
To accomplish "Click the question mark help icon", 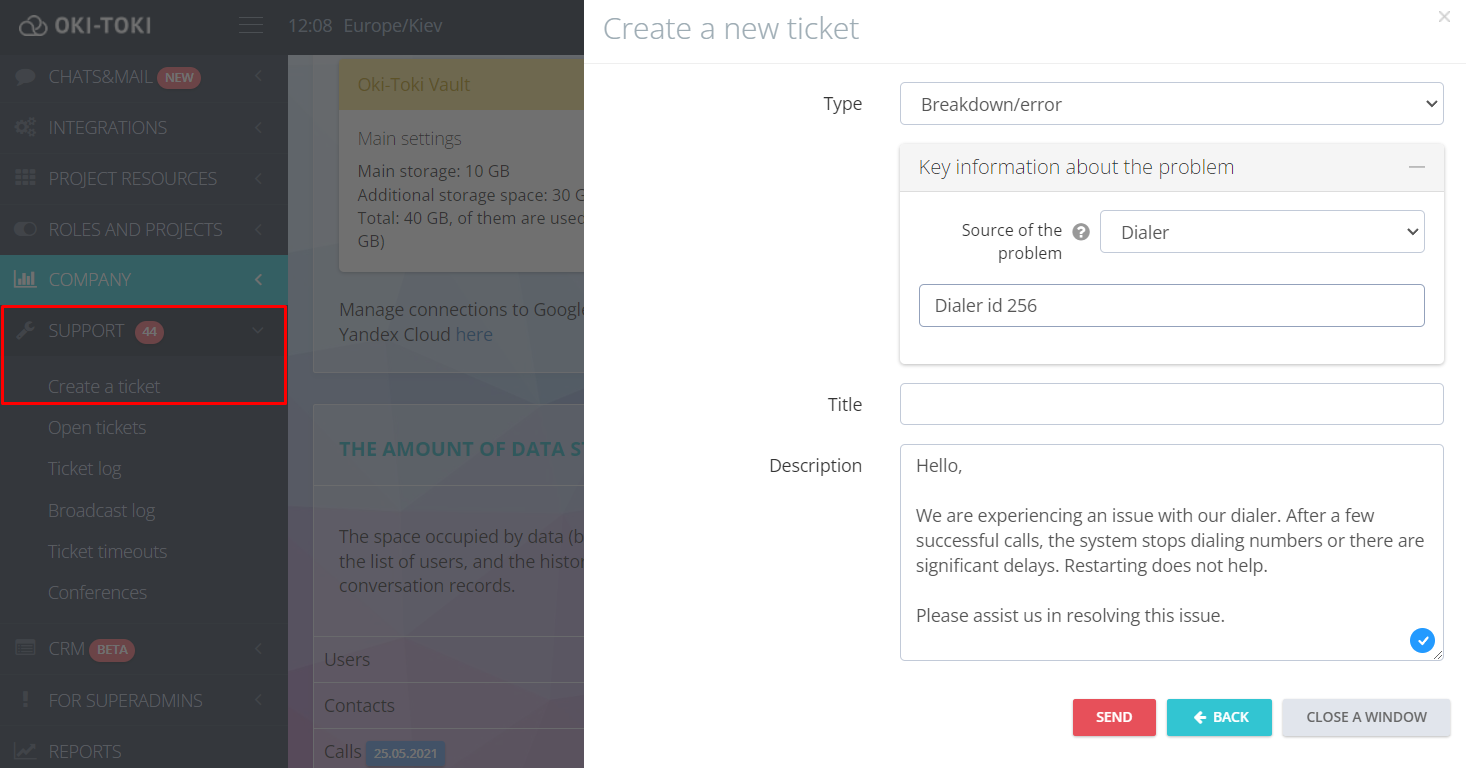I will 1081,232.
